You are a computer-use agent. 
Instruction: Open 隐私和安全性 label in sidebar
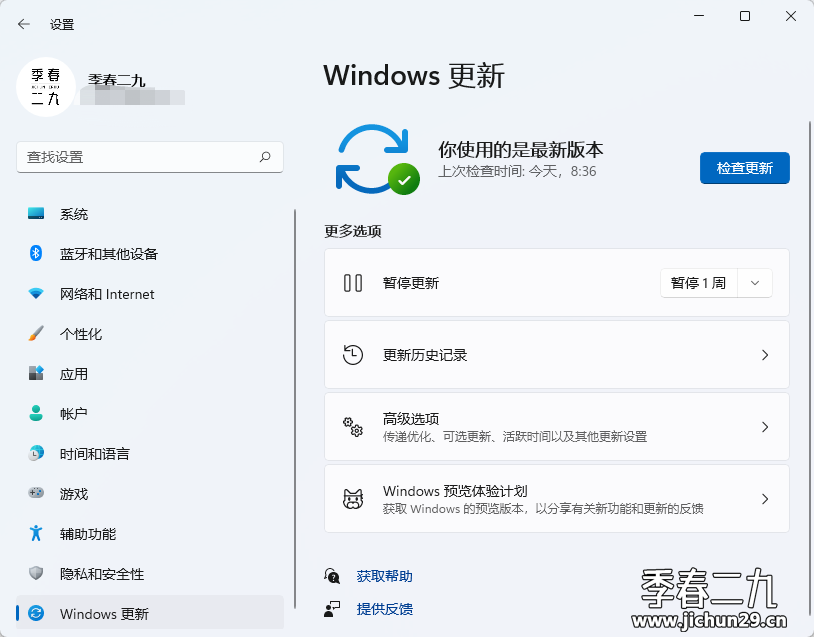point(102,574)
